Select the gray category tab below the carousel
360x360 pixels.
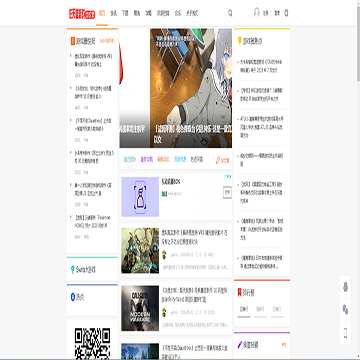pos(197,159)
